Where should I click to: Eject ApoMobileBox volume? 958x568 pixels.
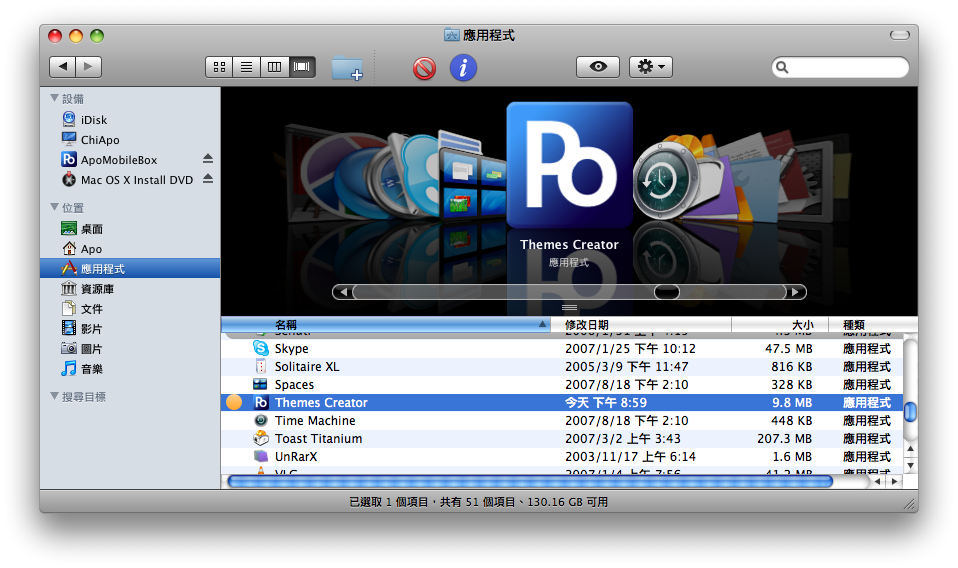208,159
